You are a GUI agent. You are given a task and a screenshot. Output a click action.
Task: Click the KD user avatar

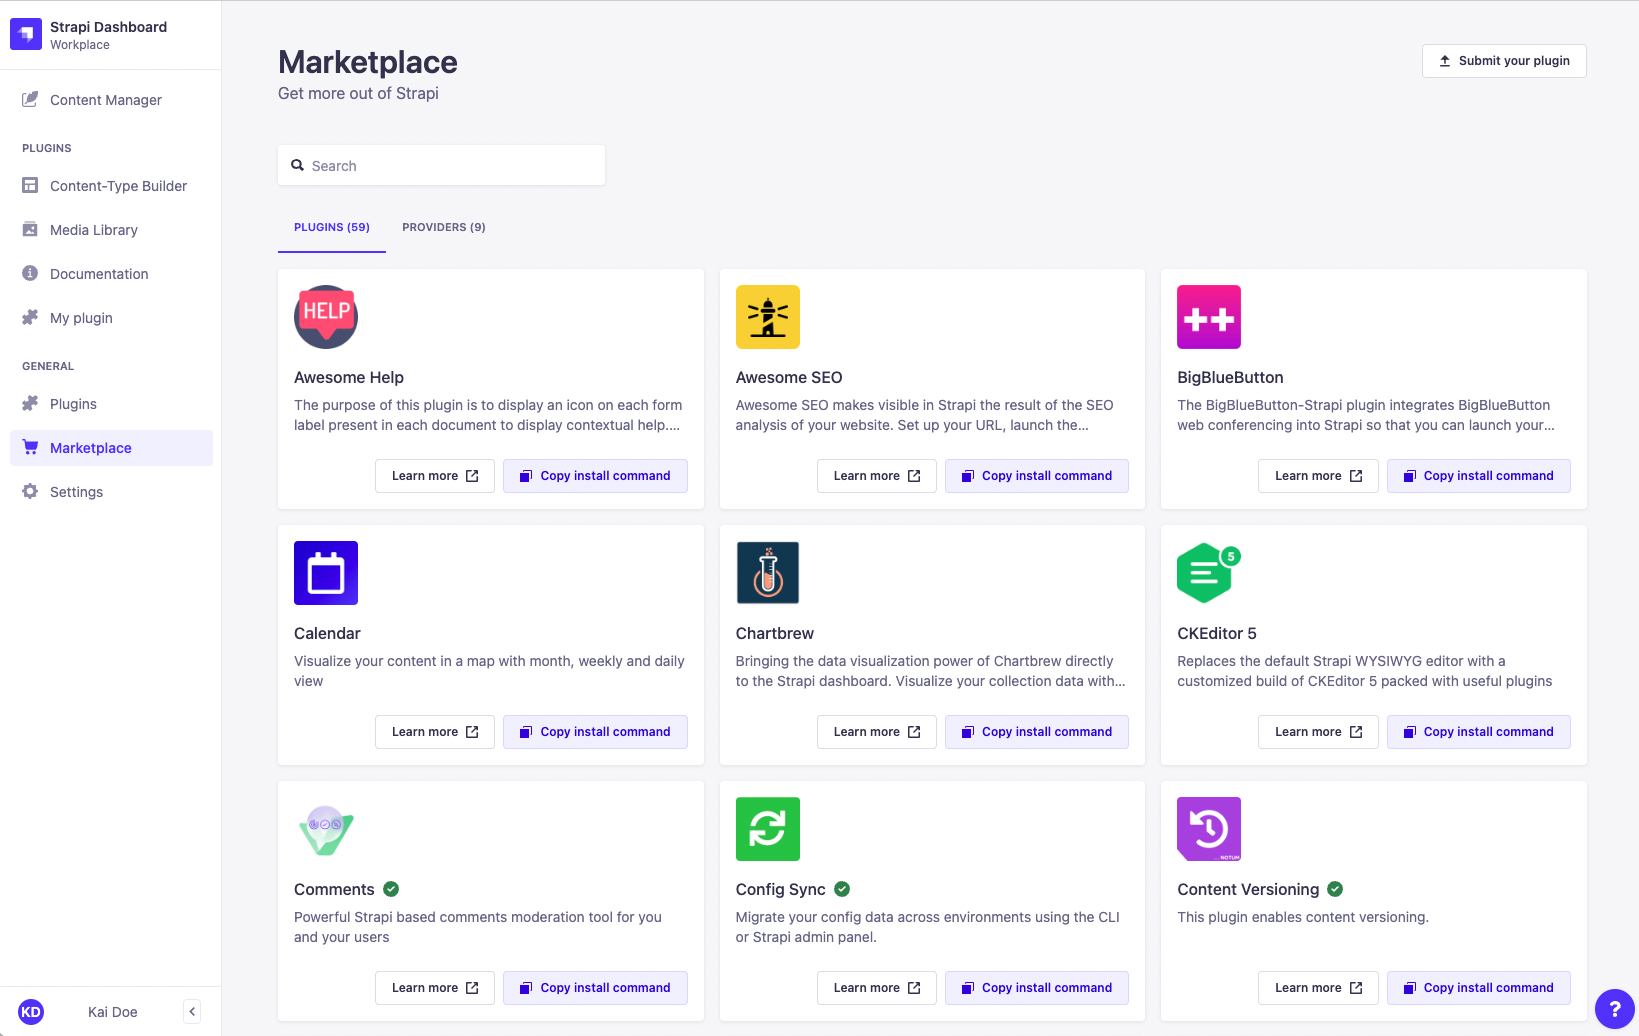pyautogui.click(x=31, y=1012)
